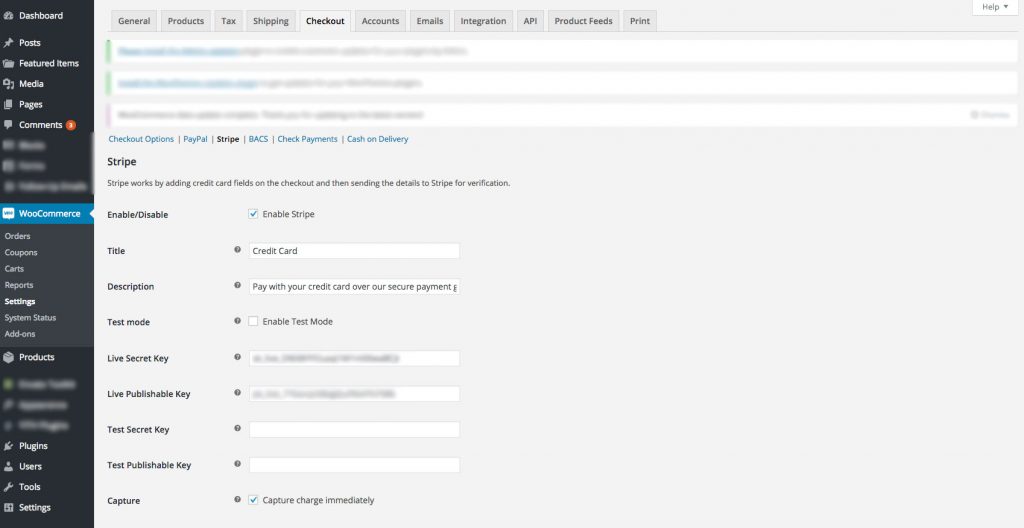1024x528 pixels.
Task: Click the help icon beside Capture
Action: pos(238,499)
